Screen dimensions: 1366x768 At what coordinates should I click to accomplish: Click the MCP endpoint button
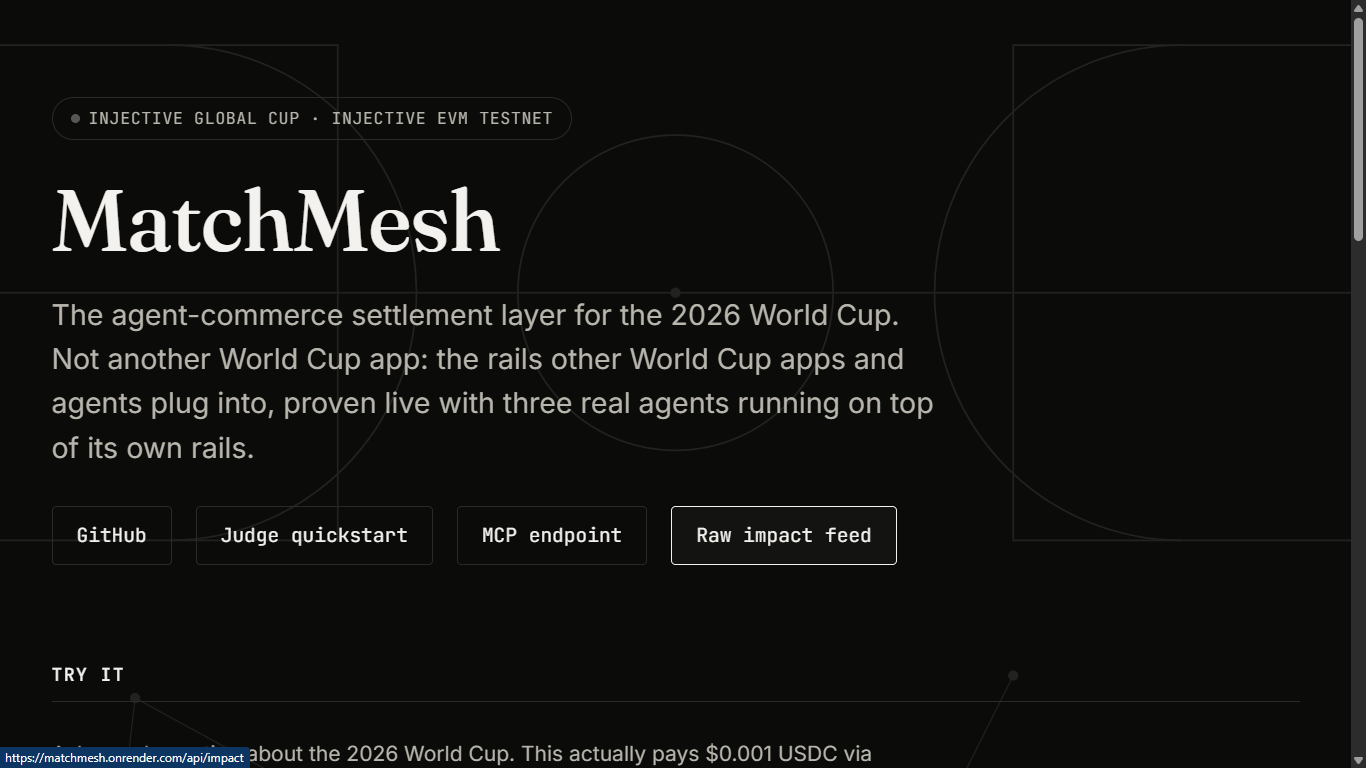click(x=552, y=535)
